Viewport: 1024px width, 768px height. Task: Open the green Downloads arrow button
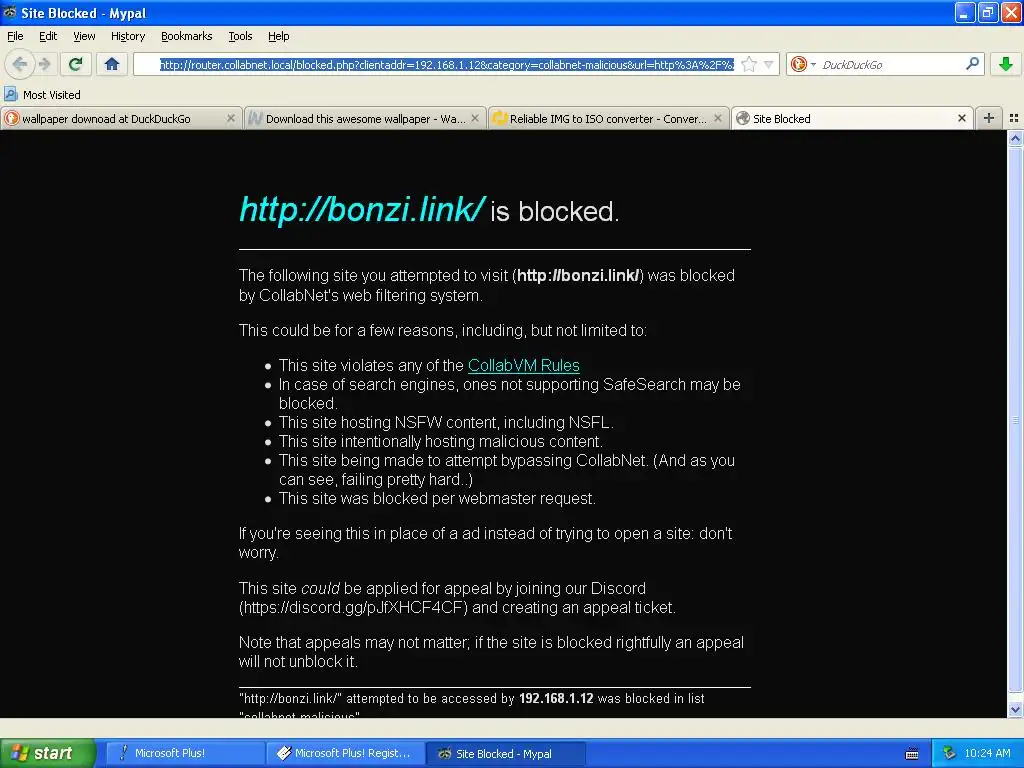[1006, 64]
